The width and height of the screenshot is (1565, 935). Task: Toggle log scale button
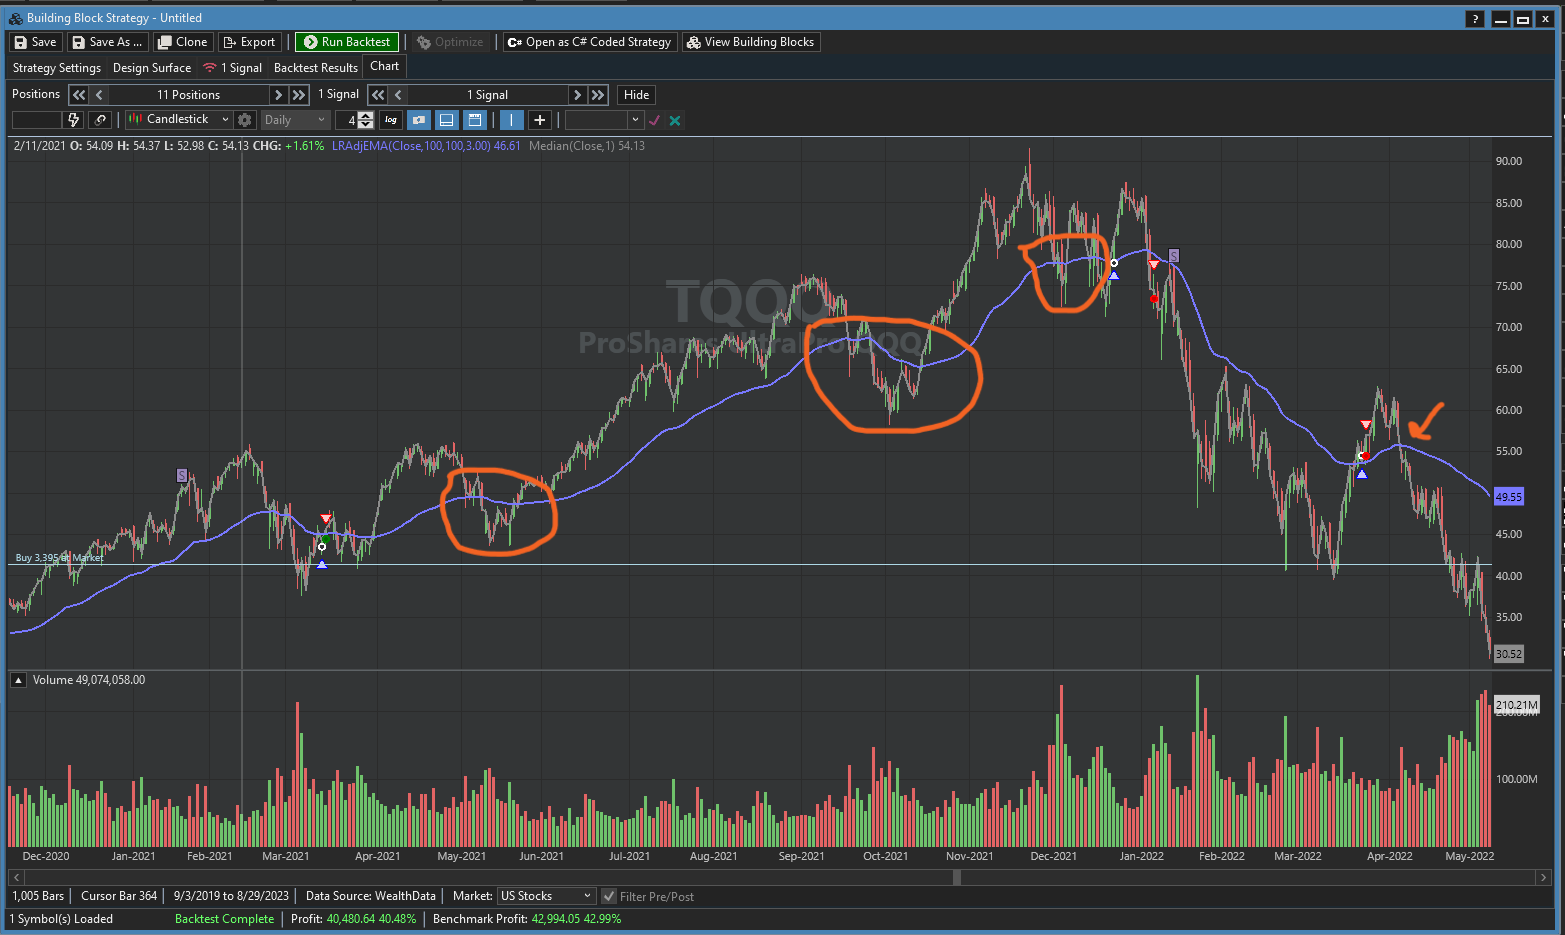[x=391, y=120]
